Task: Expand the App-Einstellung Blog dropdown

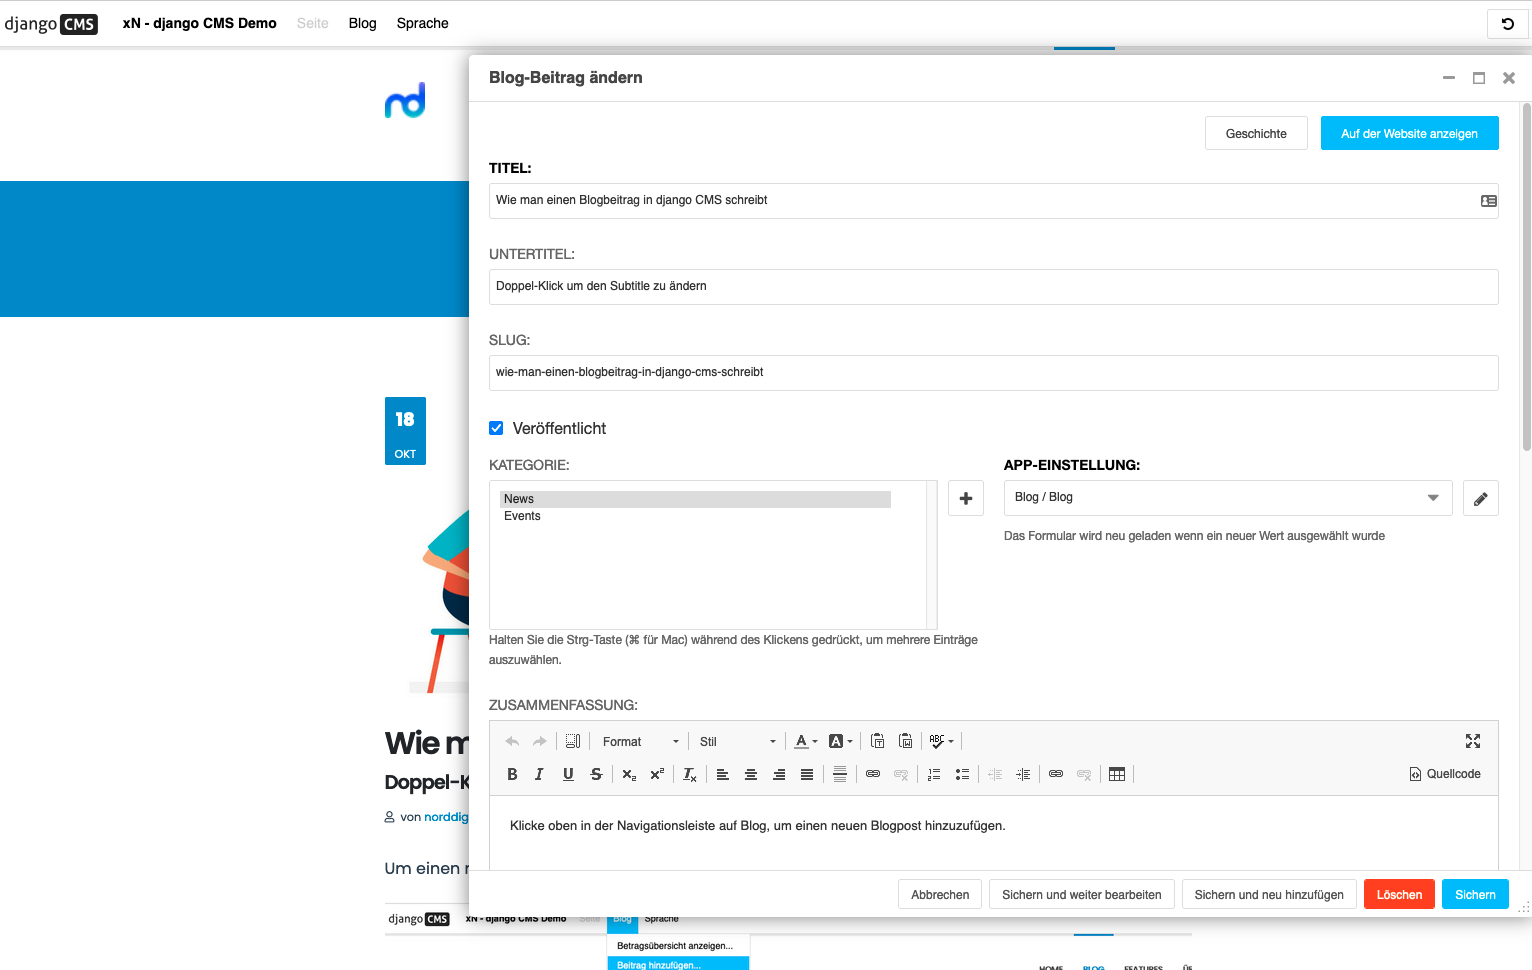Action: pos(1227,498)
